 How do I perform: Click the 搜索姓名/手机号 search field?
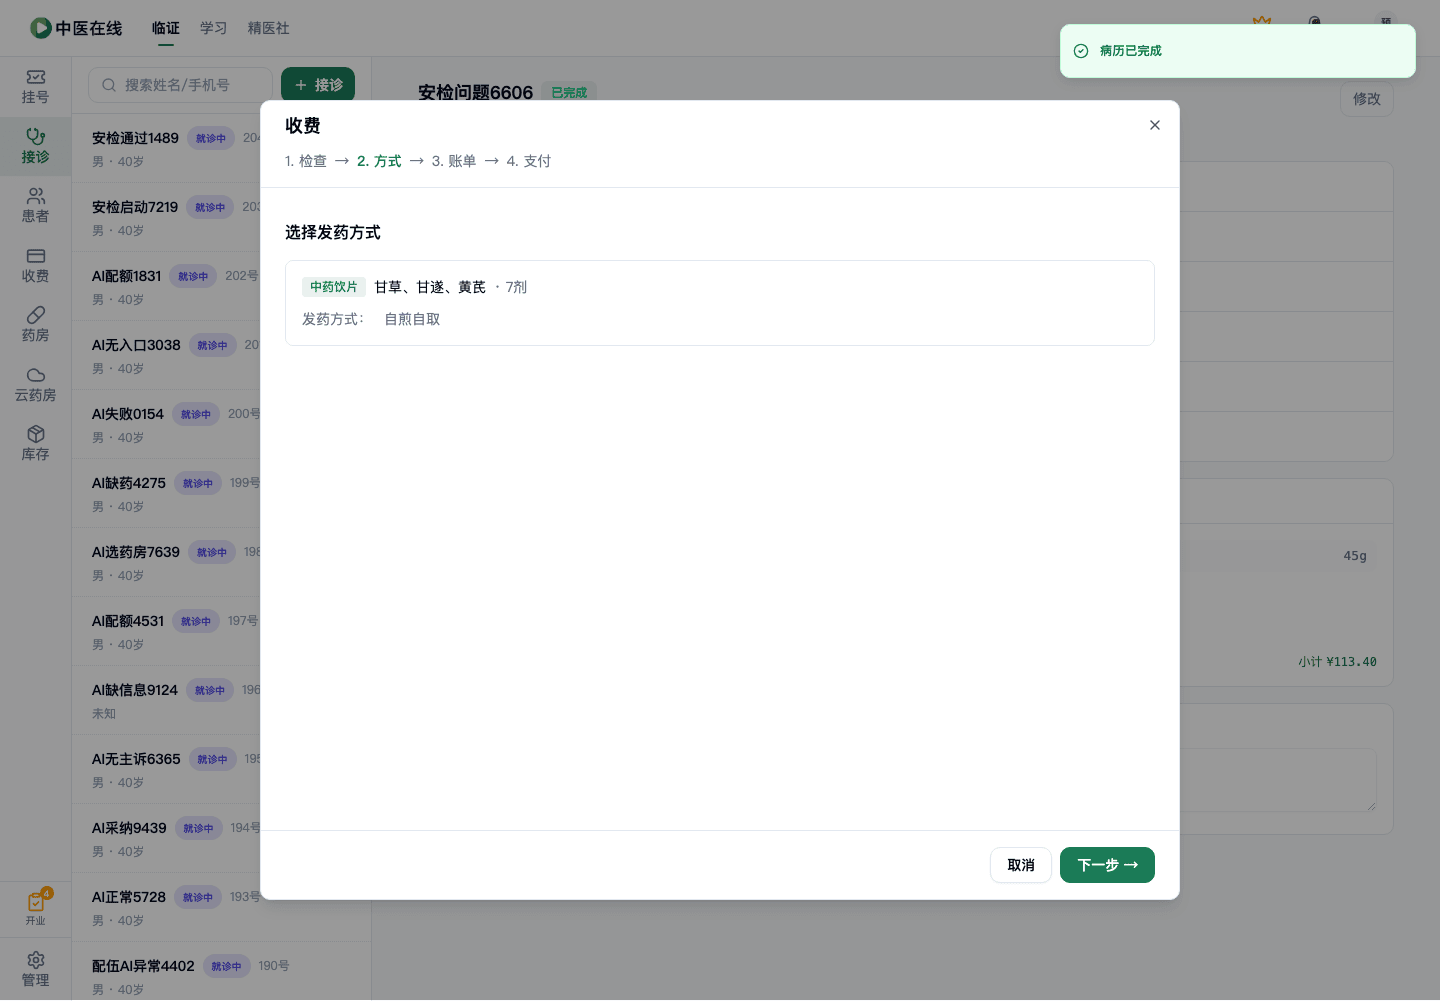(x=180, y=85)
